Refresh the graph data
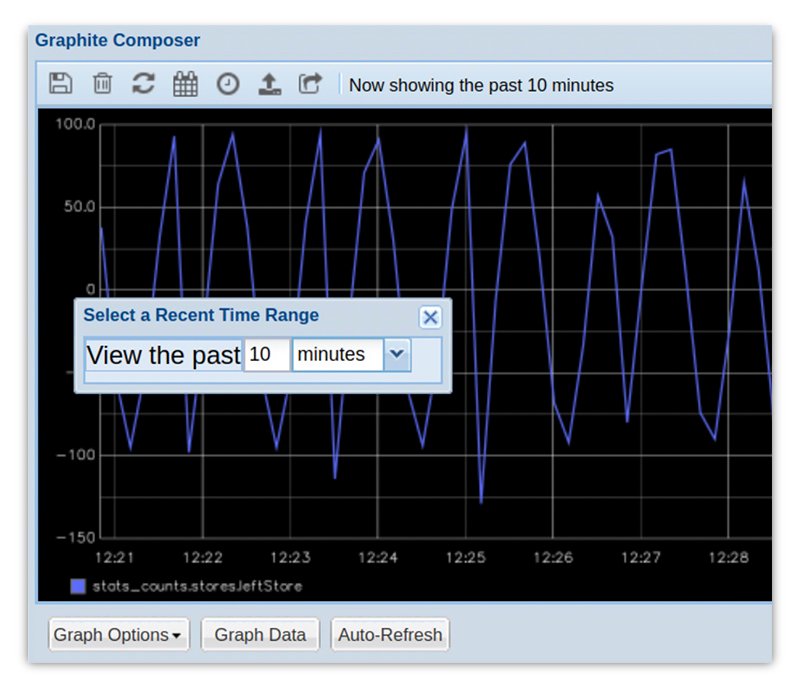 144,84
